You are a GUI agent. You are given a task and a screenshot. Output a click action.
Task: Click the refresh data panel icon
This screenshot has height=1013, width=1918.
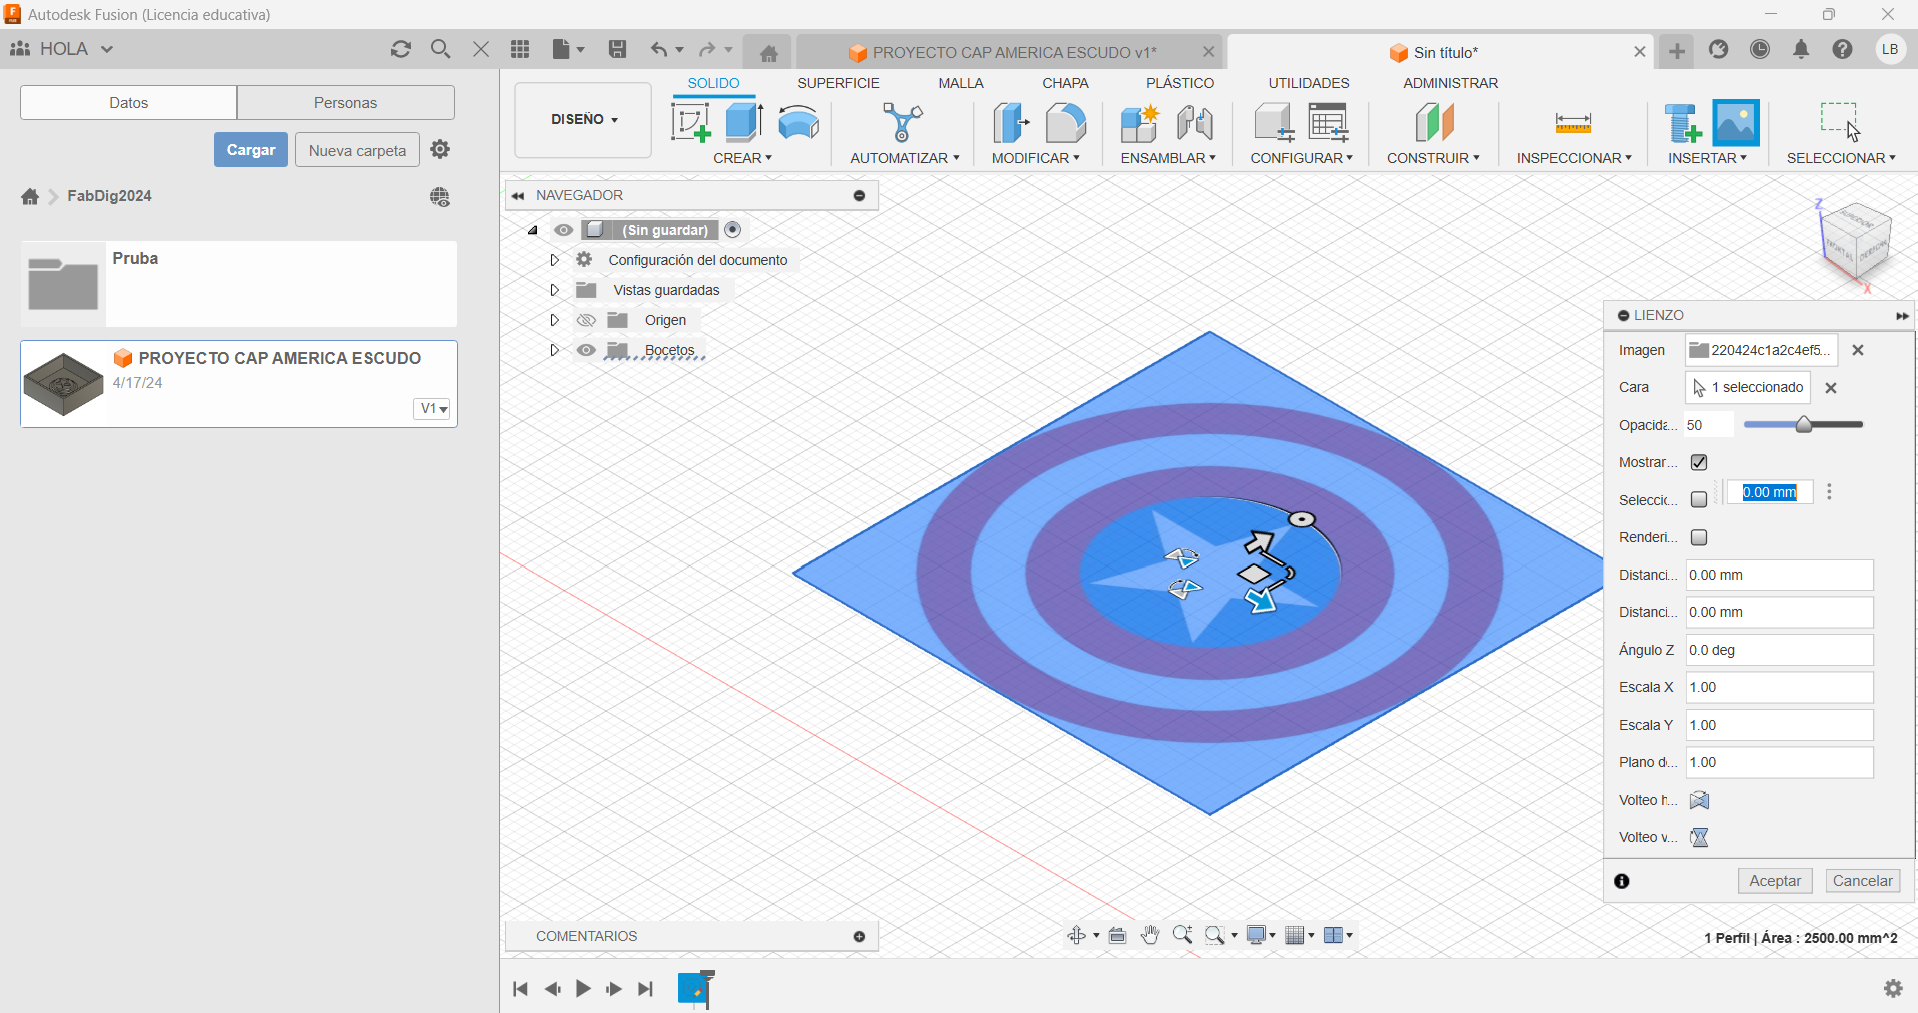point(401,49)
